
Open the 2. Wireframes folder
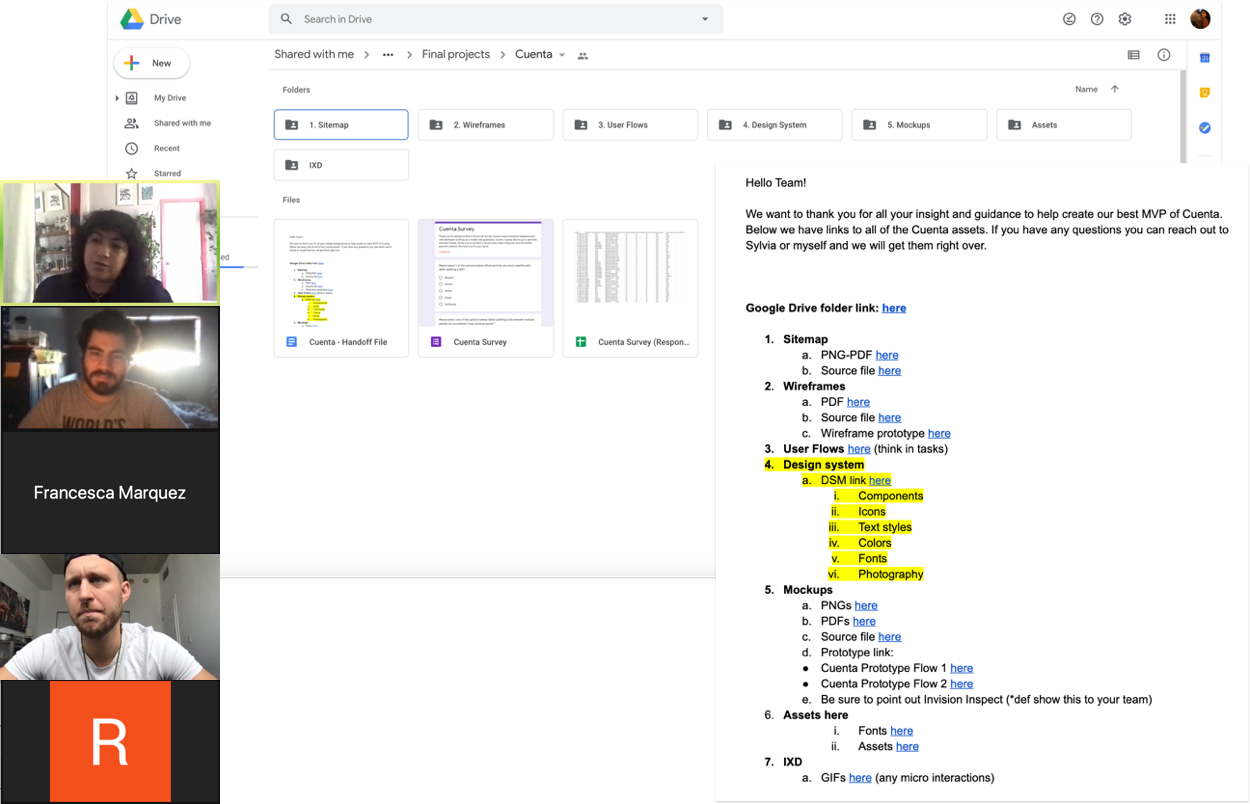[x=486, y=125]
